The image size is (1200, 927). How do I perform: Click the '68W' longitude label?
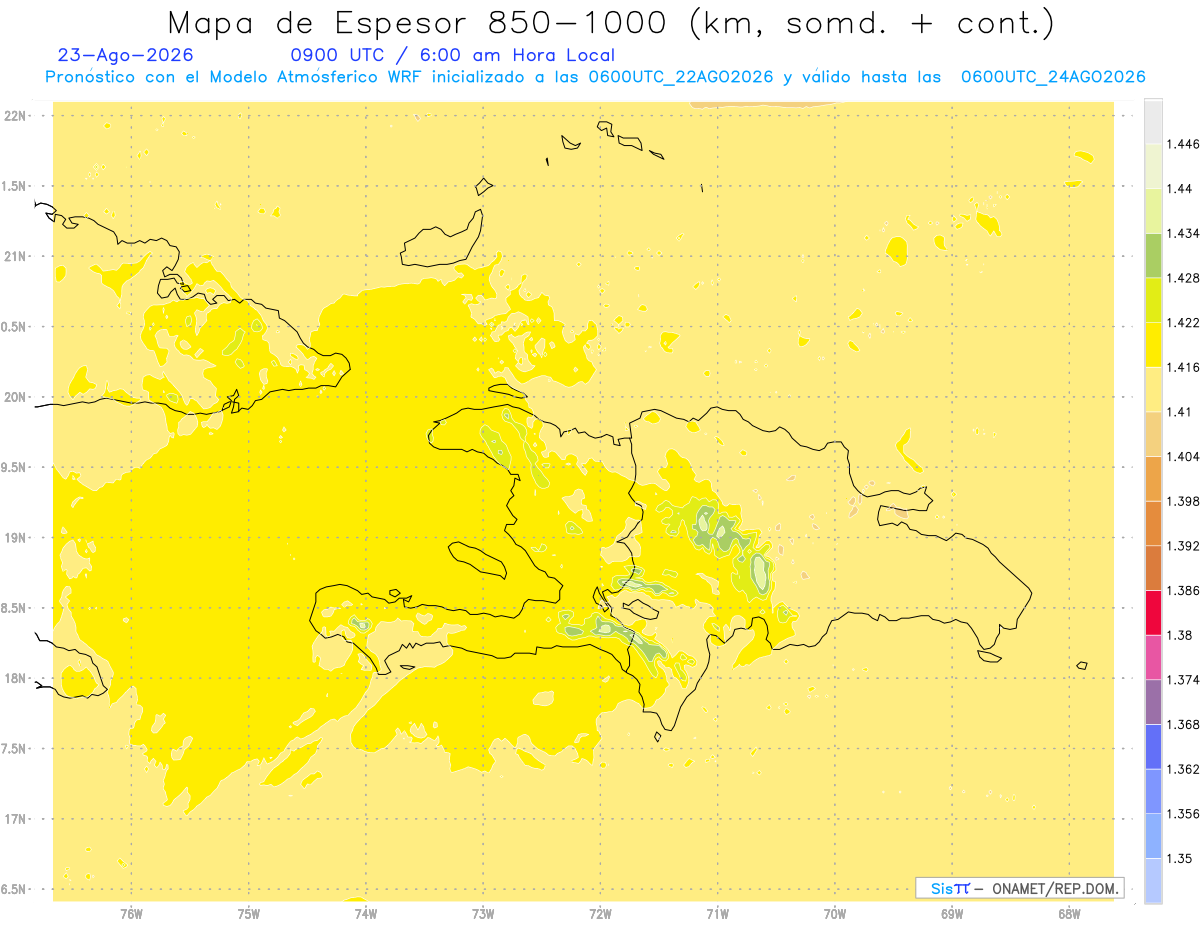pos(1069,913)
